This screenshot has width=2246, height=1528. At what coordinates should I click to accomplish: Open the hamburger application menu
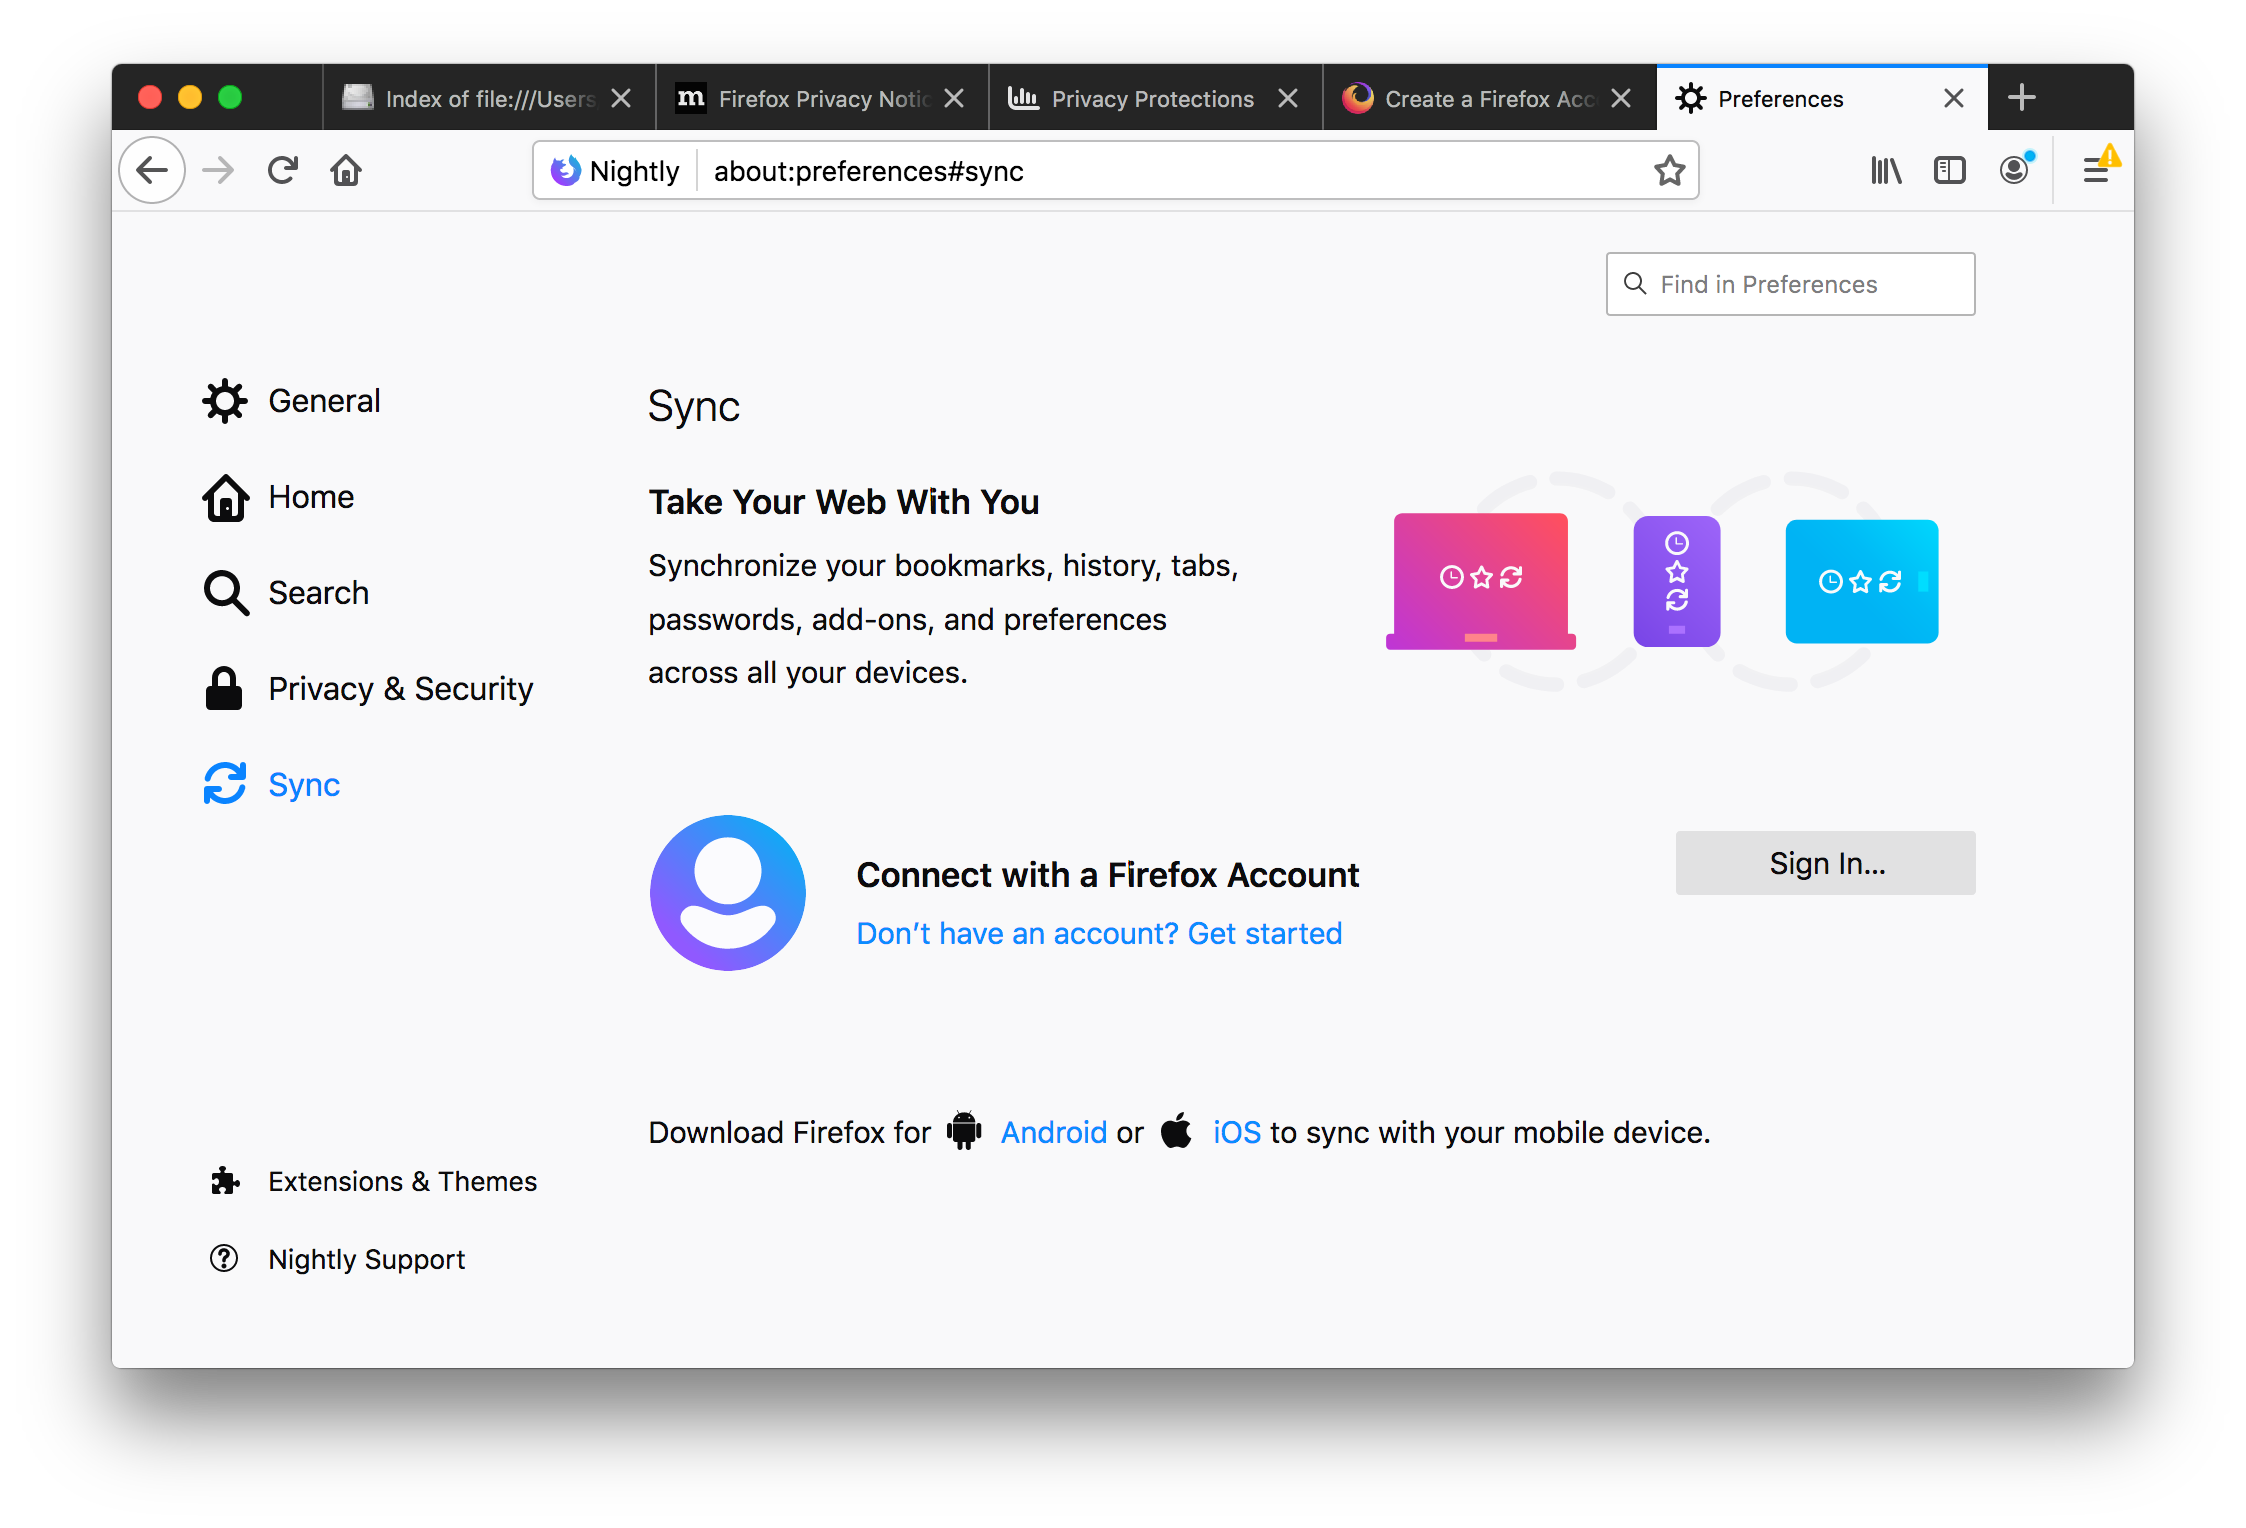[x=2096, y=171]
